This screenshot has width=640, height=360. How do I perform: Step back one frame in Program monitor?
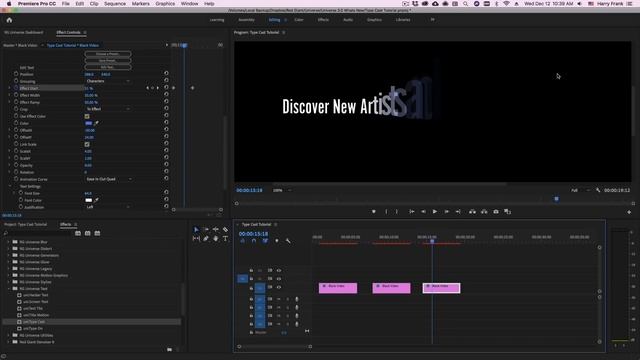click(423, 211)
